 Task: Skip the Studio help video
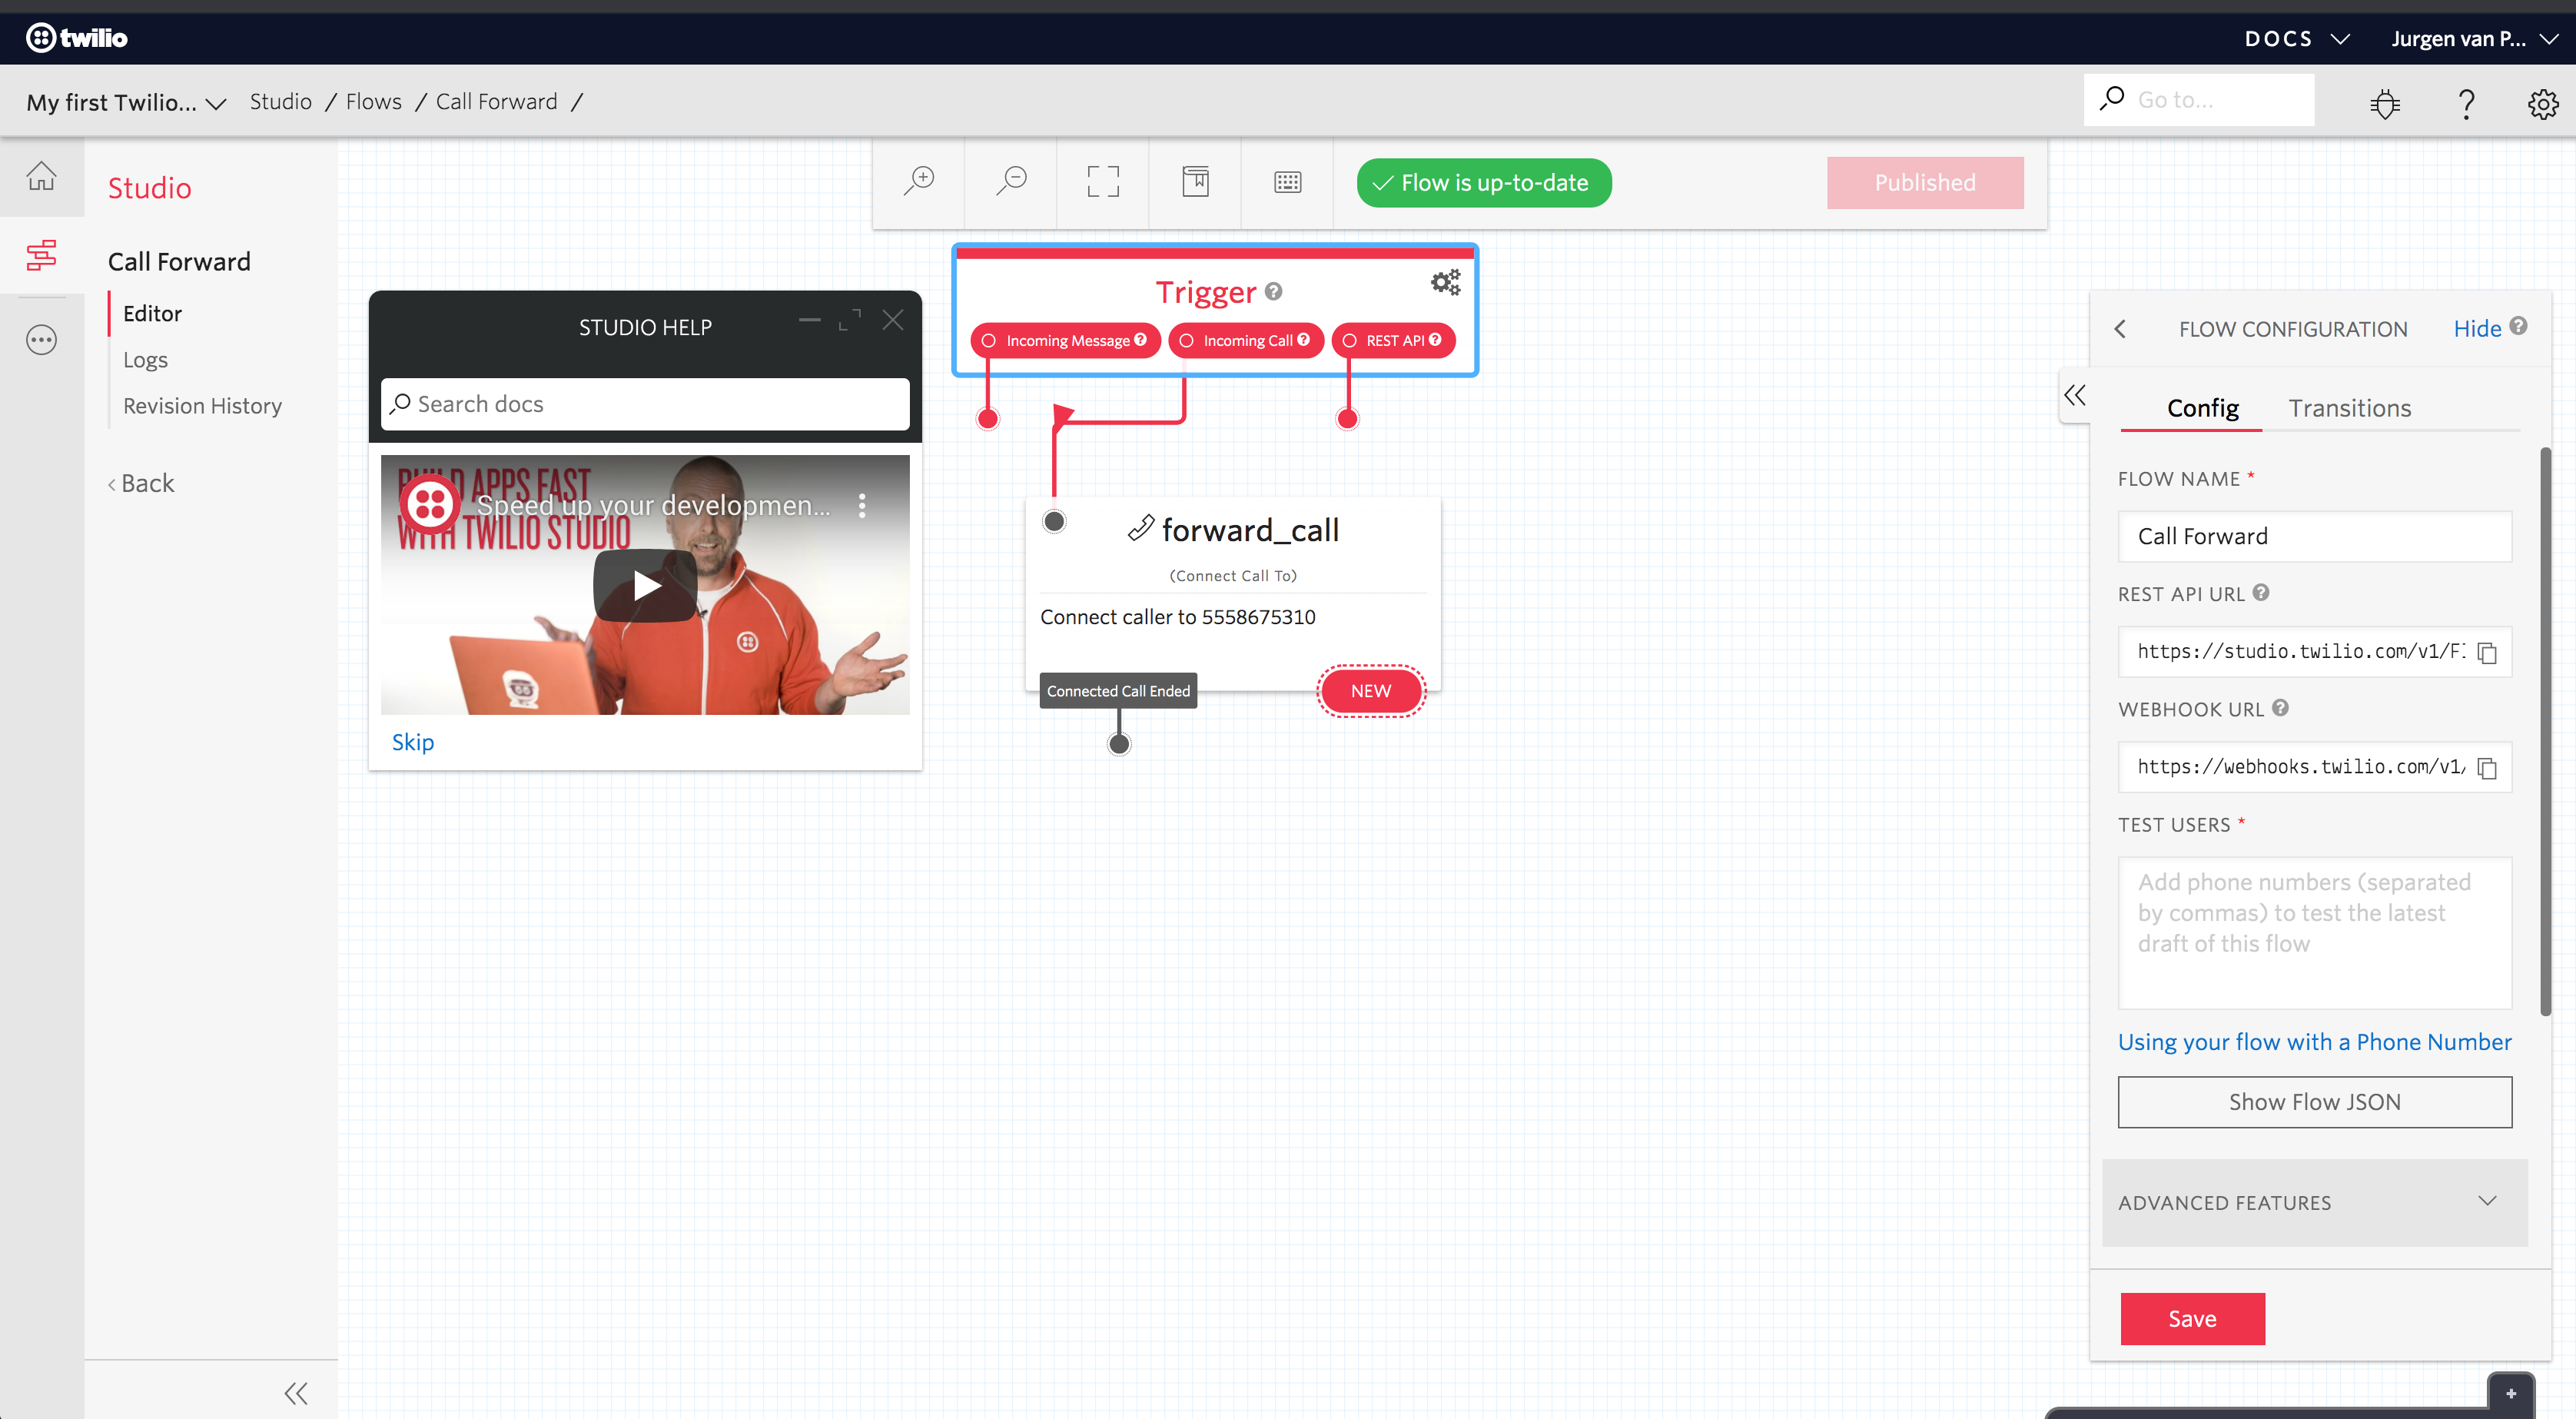tap(412, 742)
